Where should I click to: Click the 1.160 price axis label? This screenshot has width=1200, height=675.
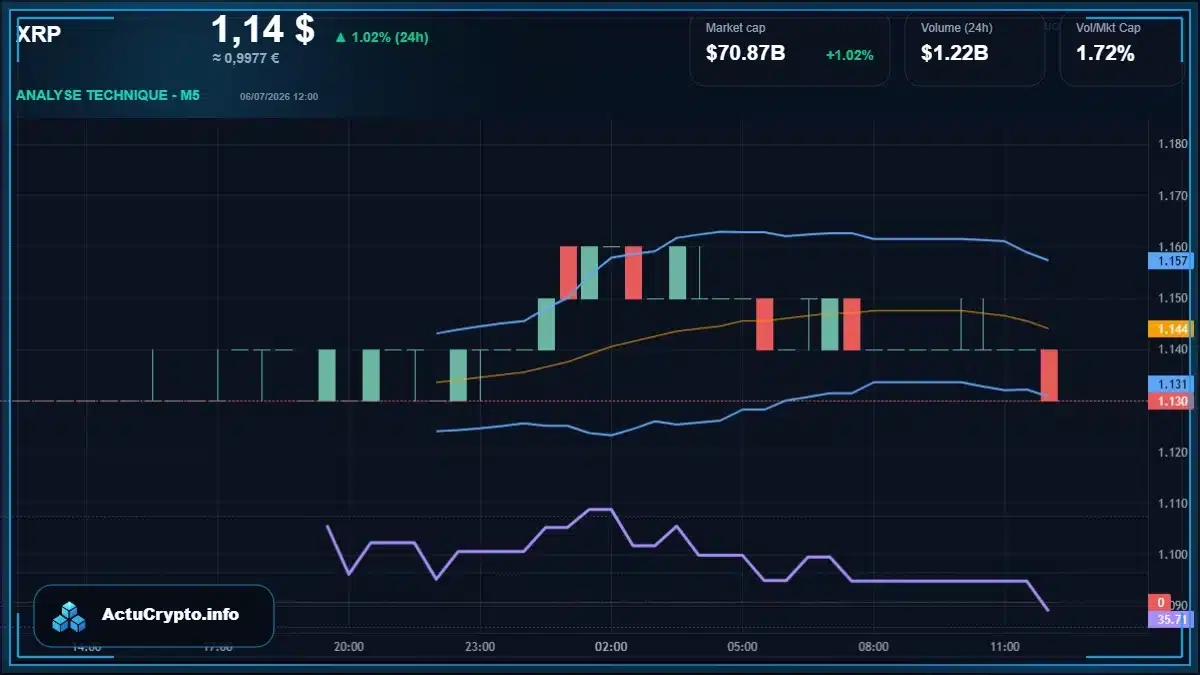1171,247
